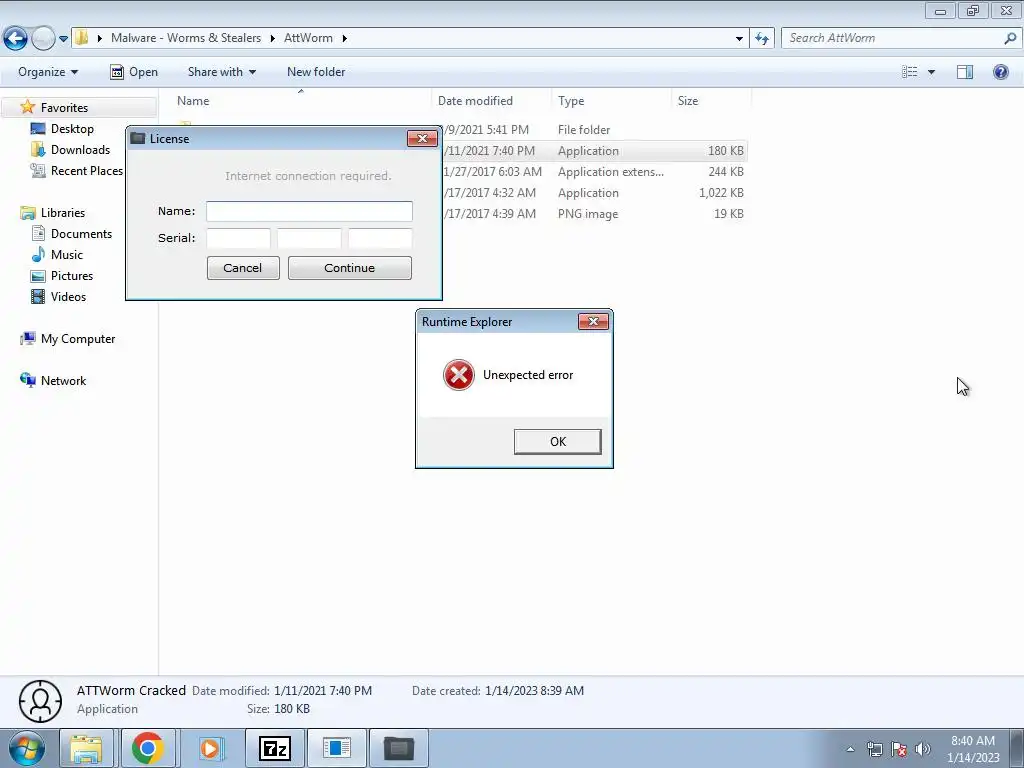Open the Organize menu

[x=48, y=72]
